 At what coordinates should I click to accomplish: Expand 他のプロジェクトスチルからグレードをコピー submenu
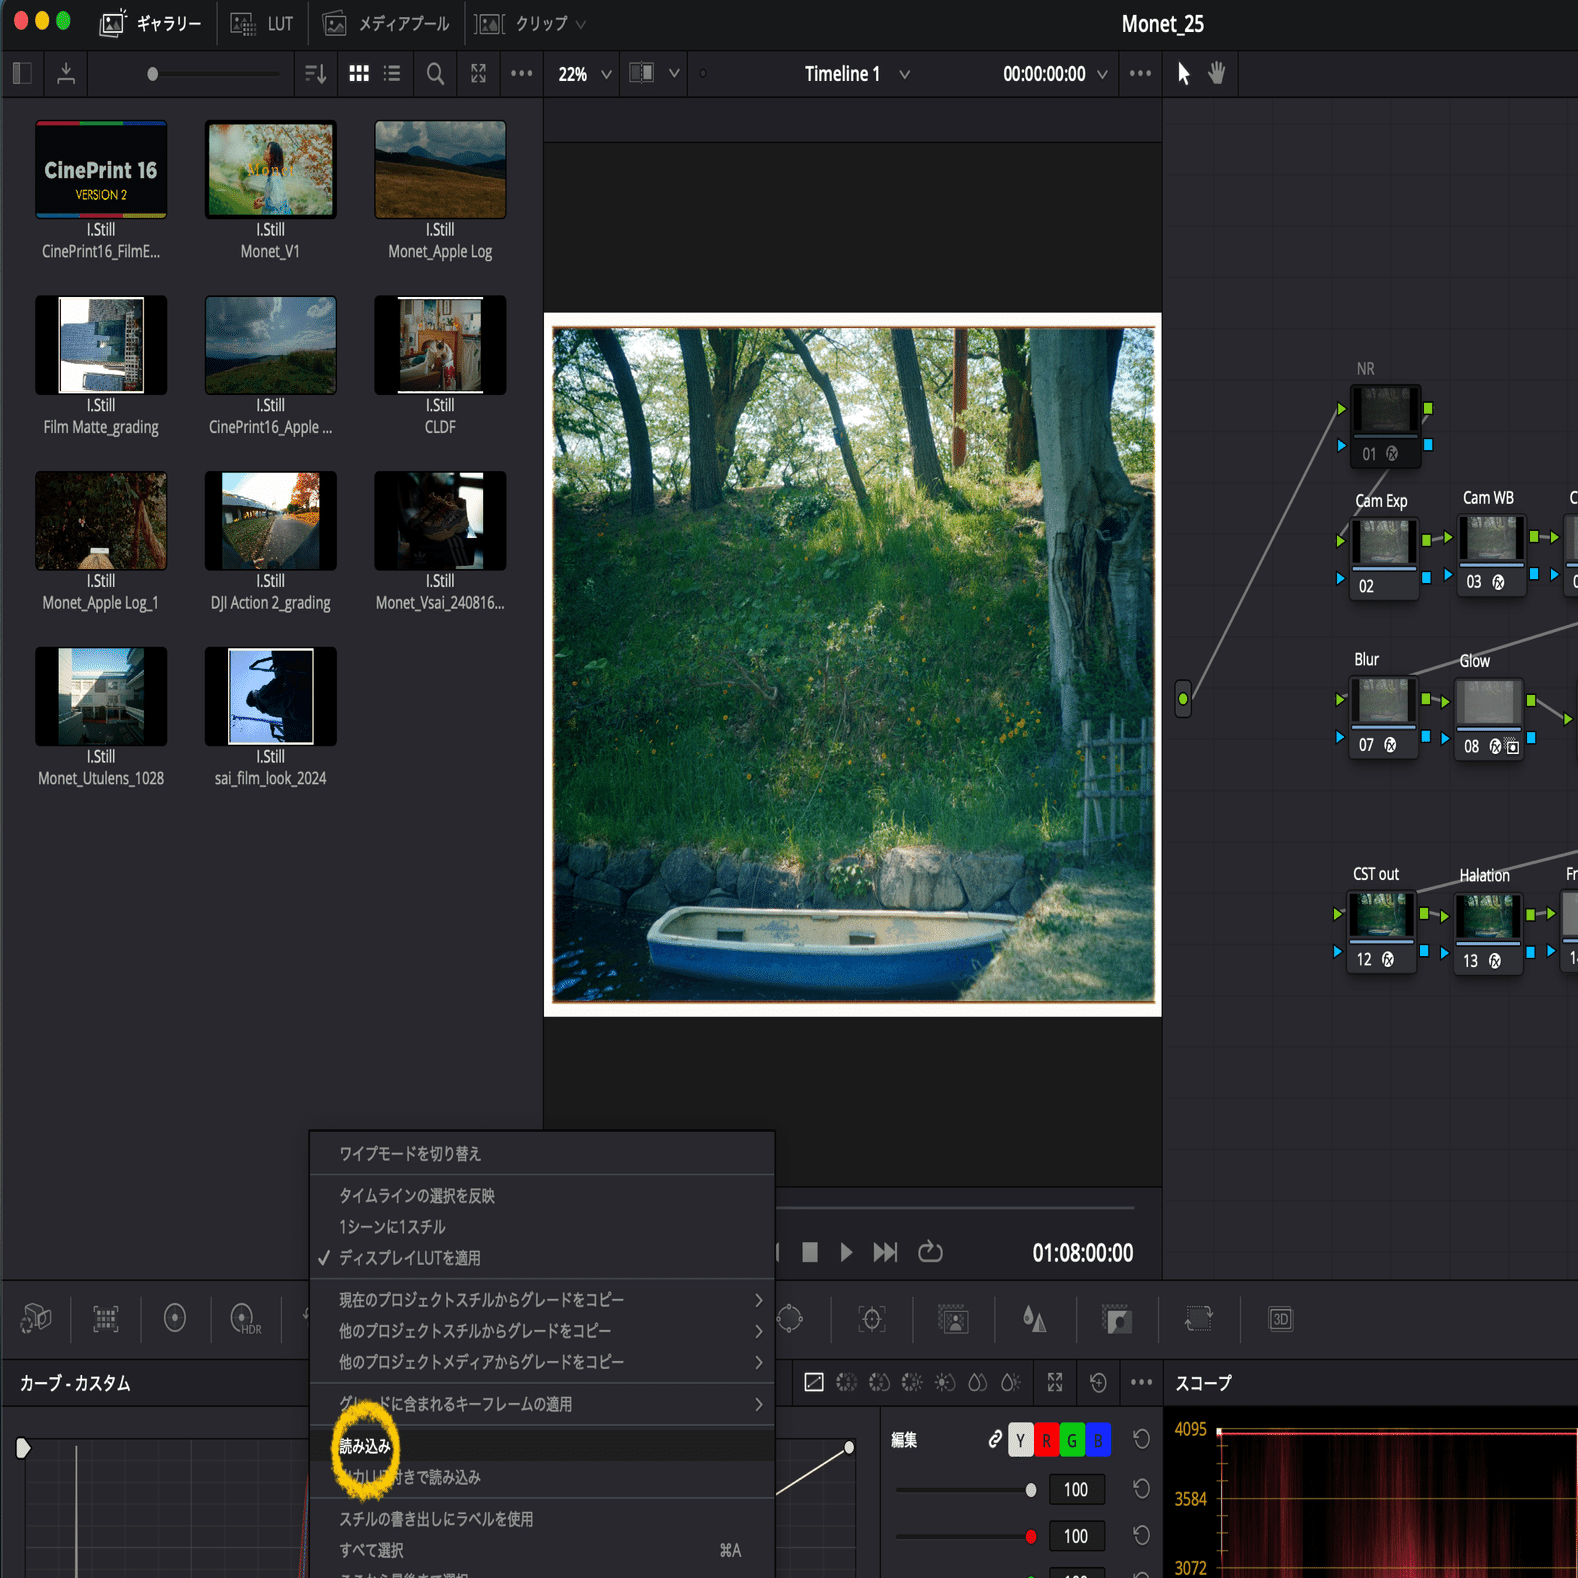[x=542, y=1331]
